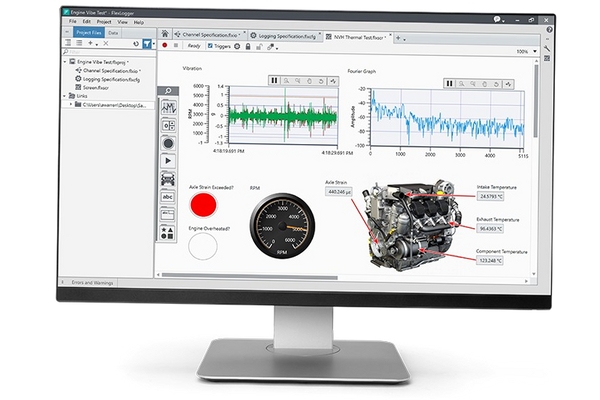The width and height of the screenshot is (600, 400).
Task: Select the graph control in the palette
Action: (x=168, y=107)
